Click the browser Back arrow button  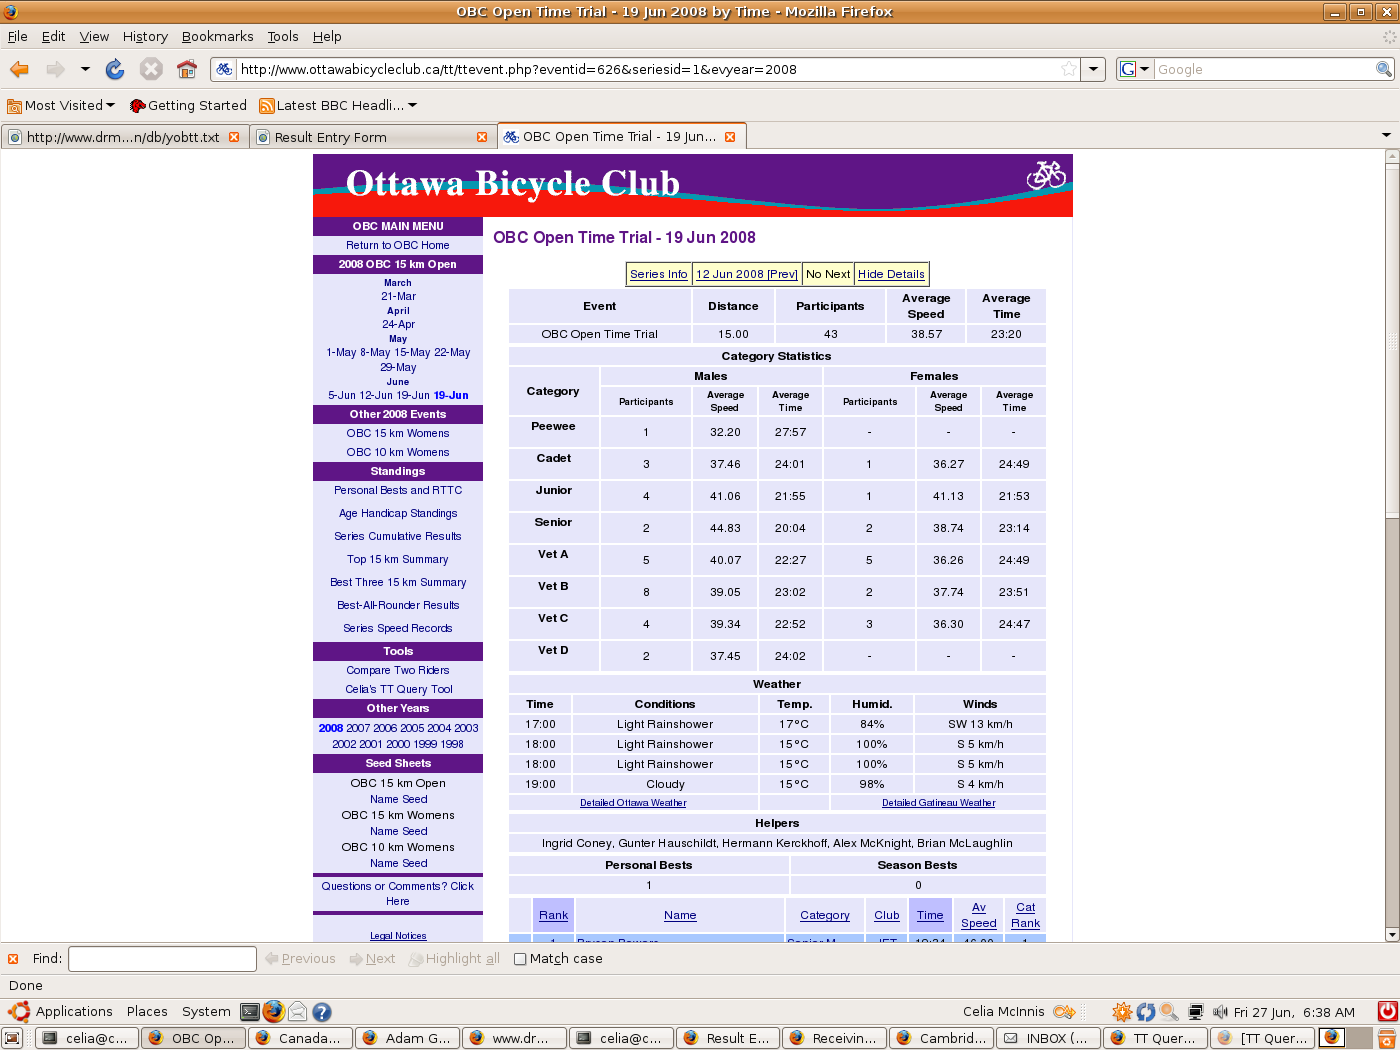(20, 69)
